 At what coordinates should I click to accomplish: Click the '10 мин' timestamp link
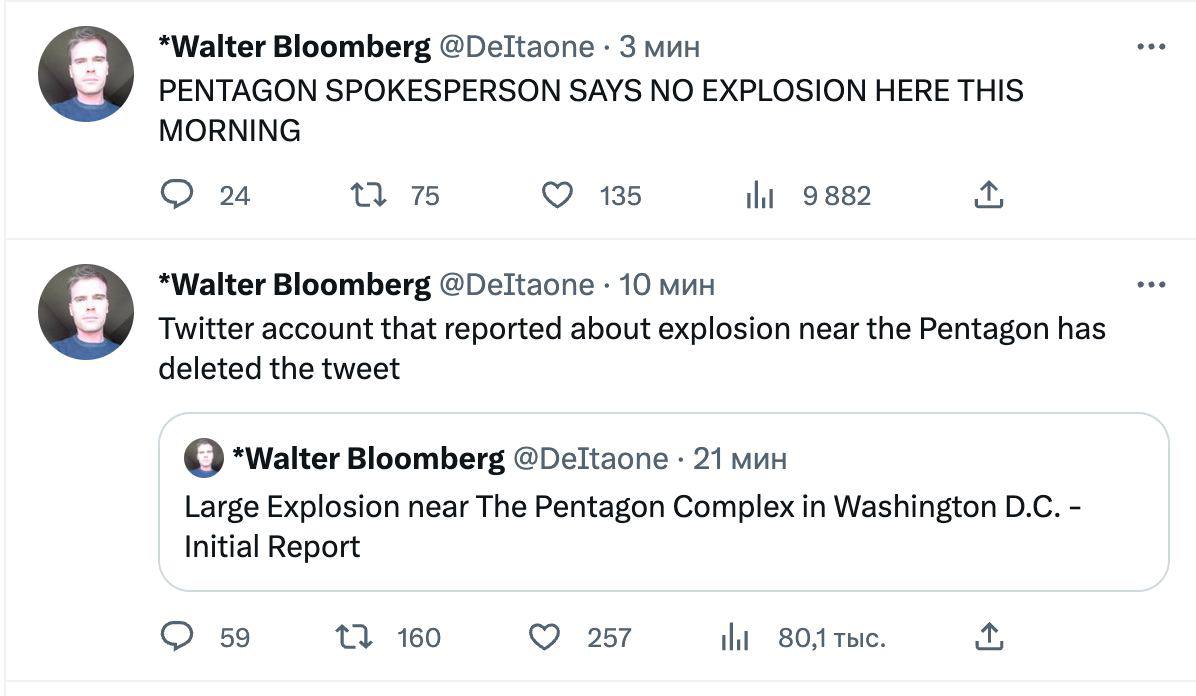tap(667, 285)
